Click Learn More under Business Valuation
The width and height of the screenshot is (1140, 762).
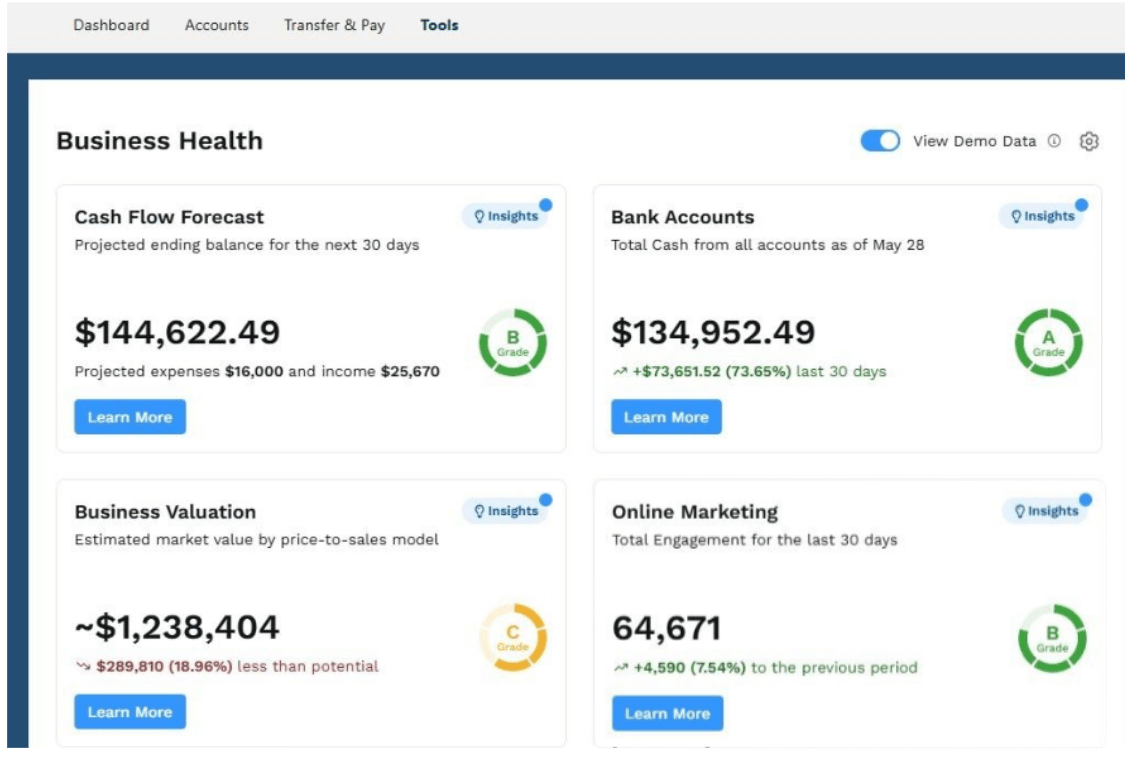pos(130,712)
